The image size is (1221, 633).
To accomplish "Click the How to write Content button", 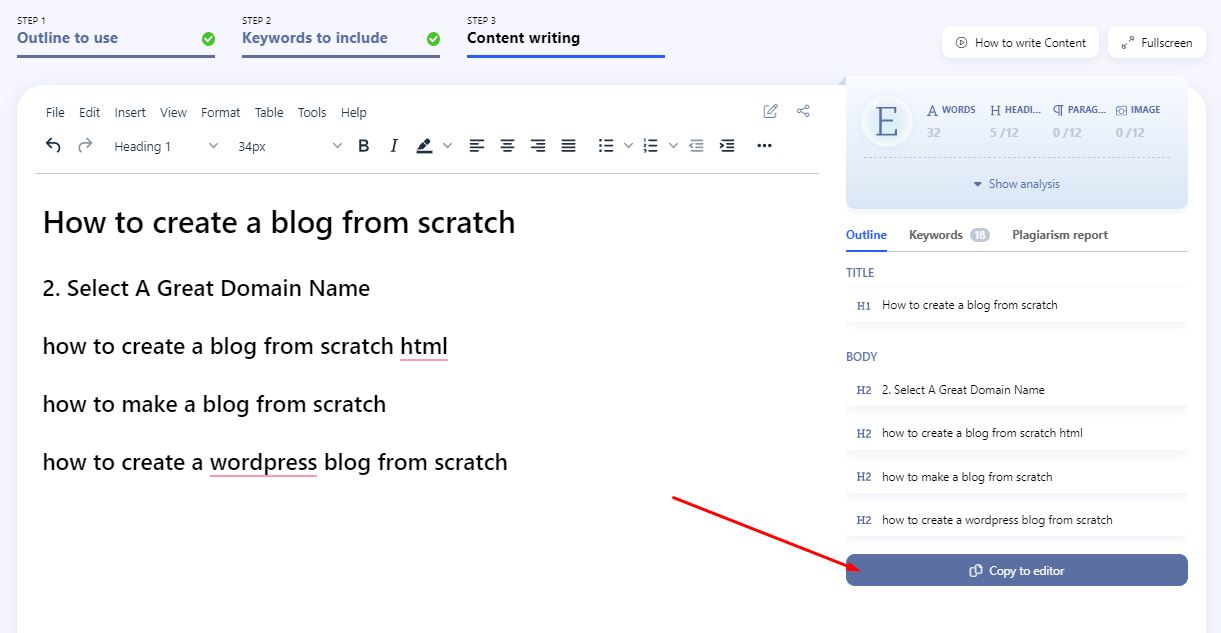I will click(1020, 43).
